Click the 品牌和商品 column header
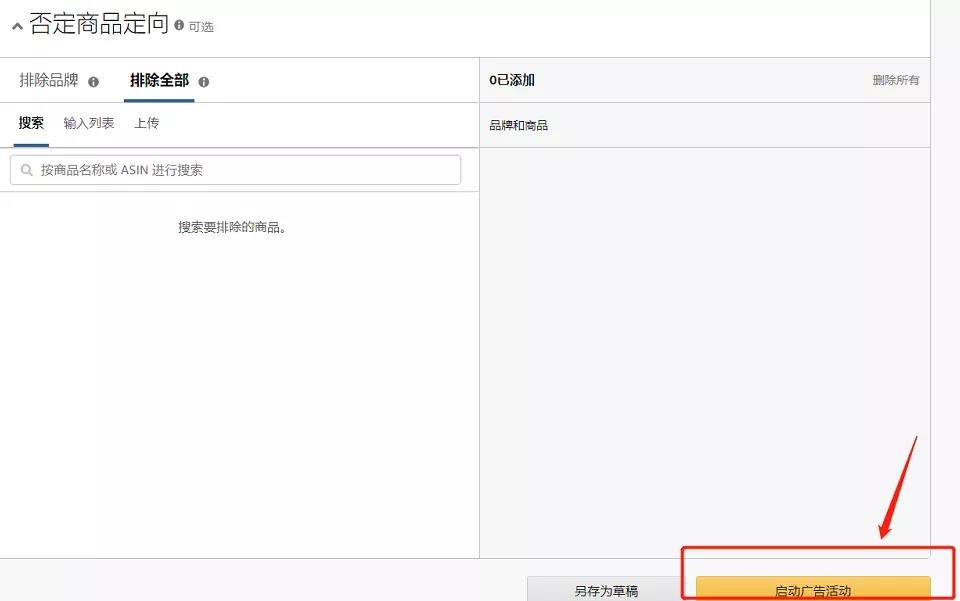 [518, 125]
